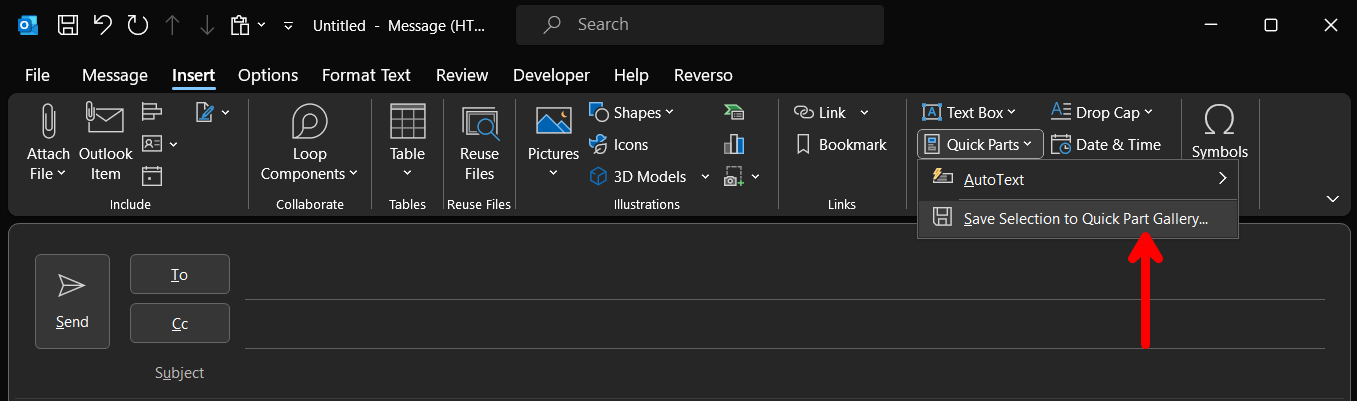Open the Message tab
This screenshot has height=401, width=1357.
point(114,75)
